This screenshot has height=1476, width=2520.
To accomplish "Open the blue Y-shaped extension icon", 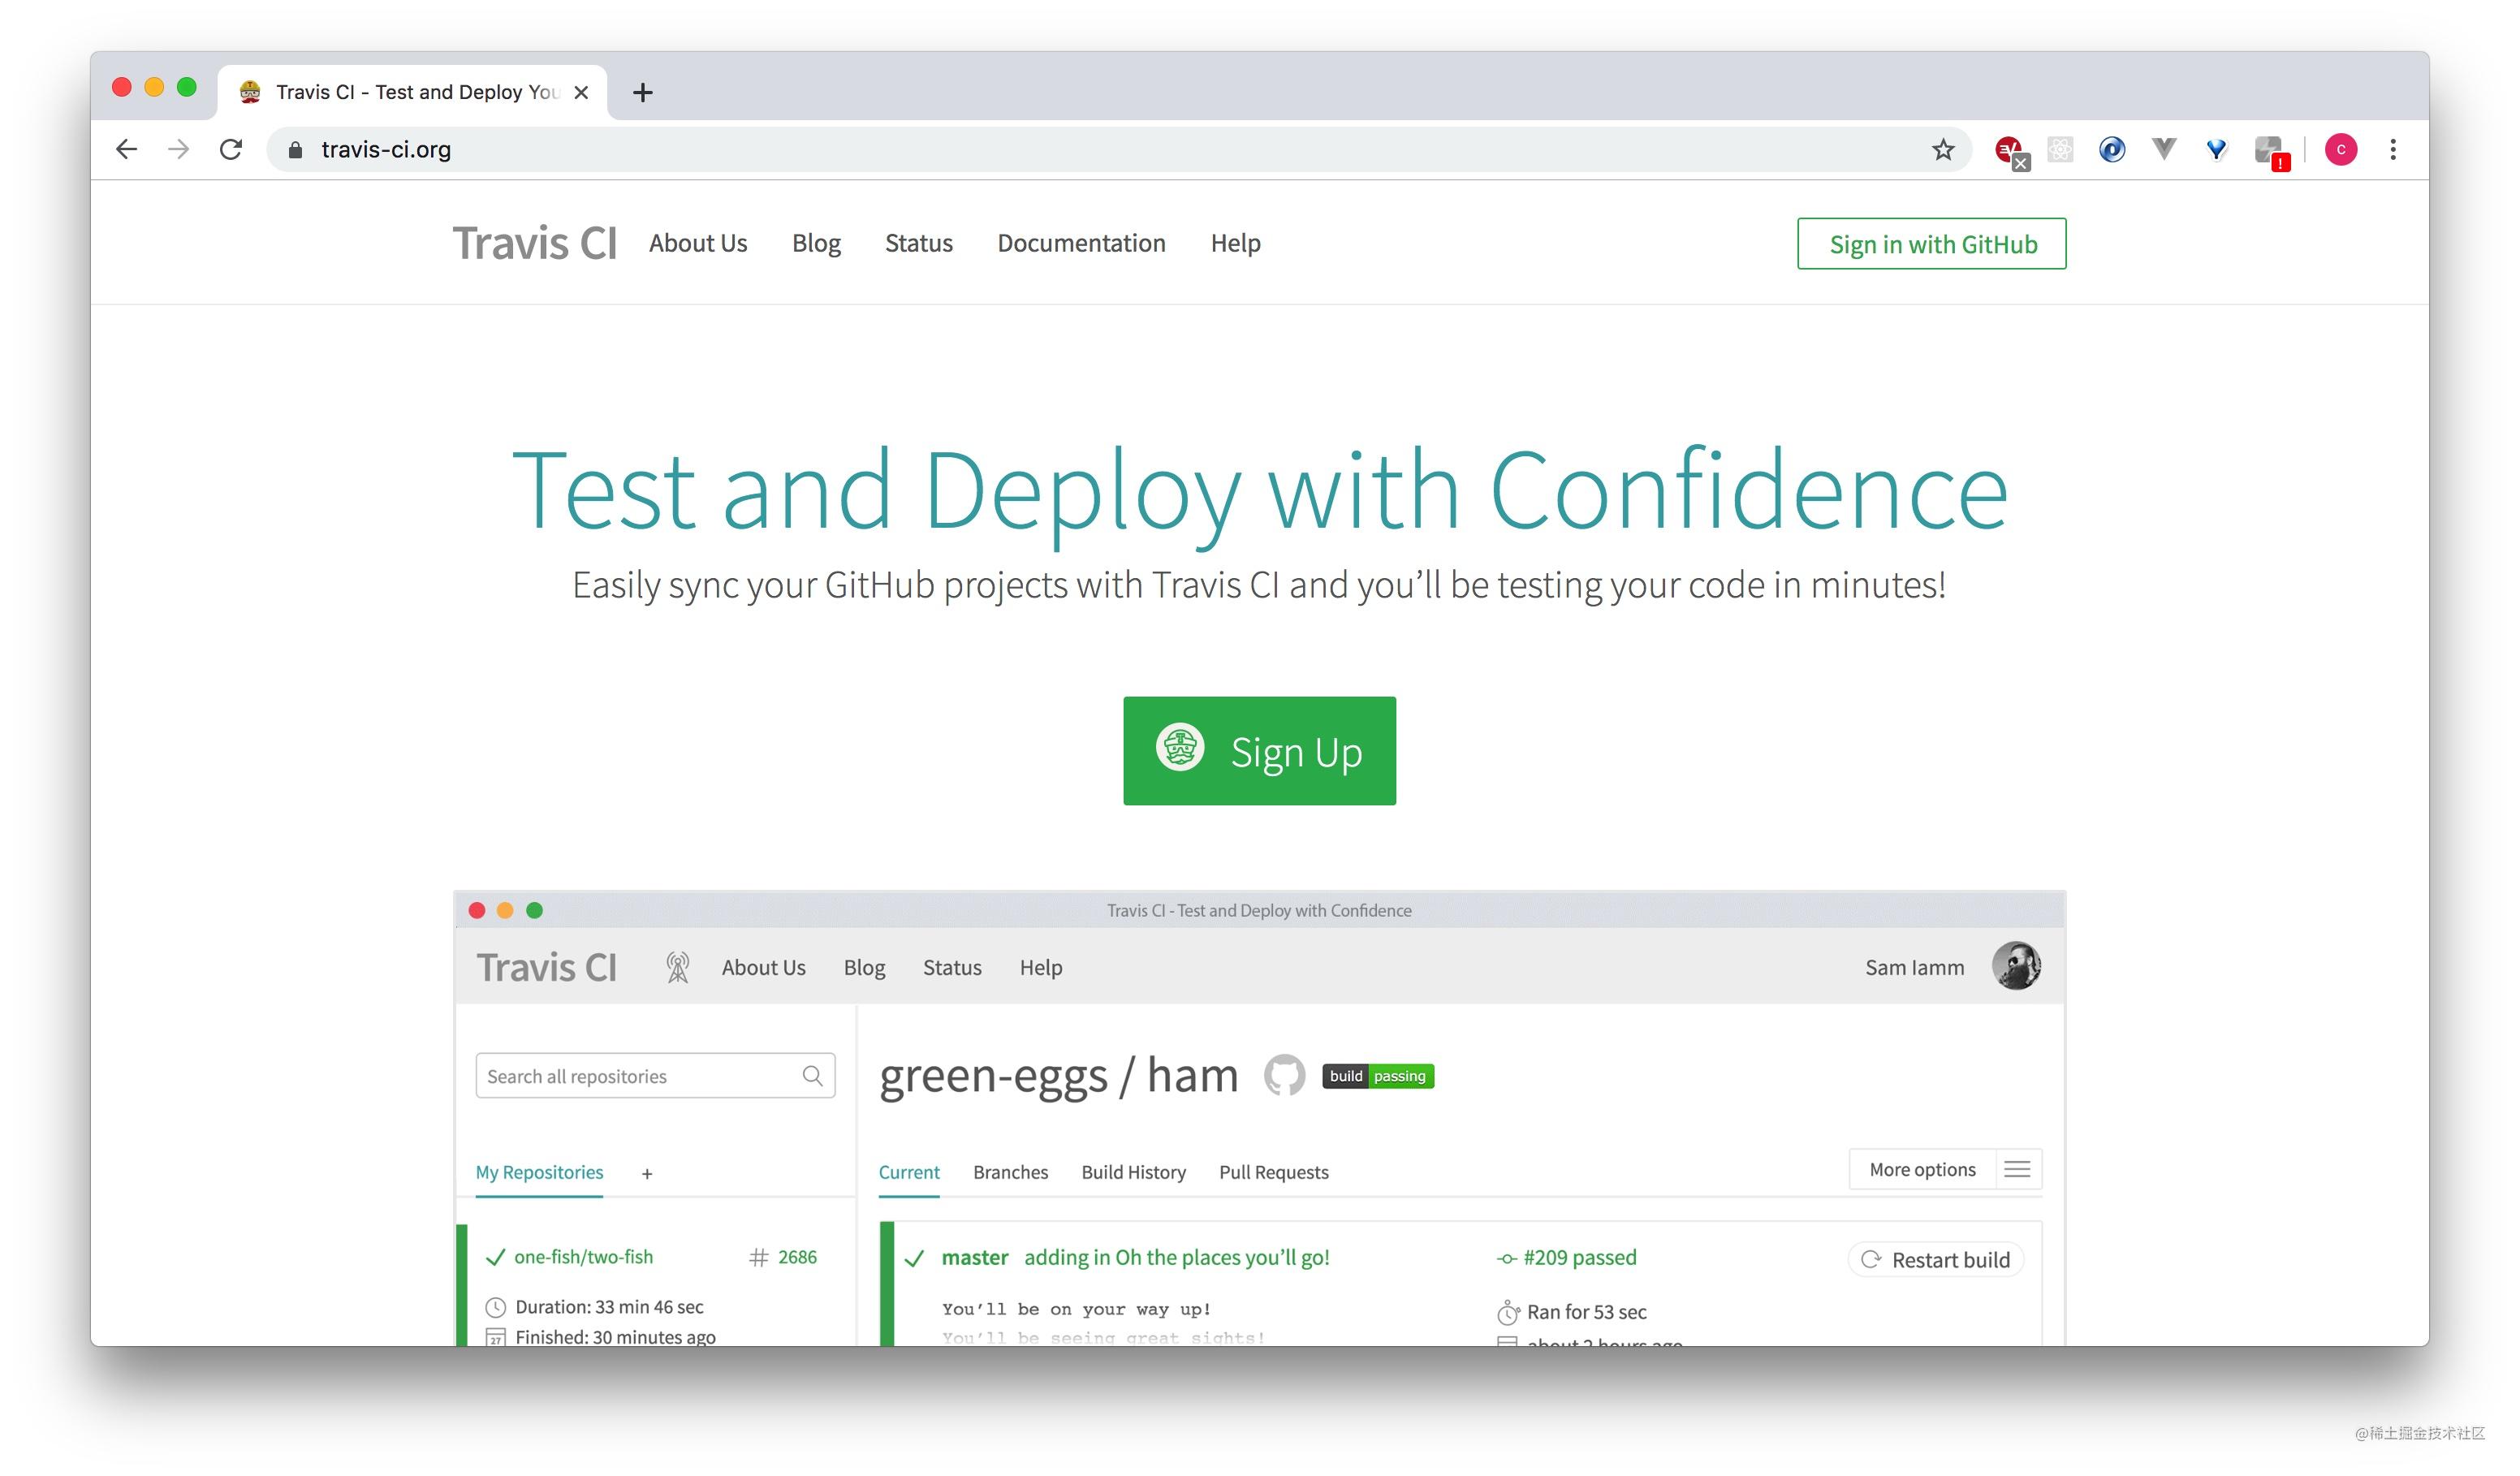I will pyautogui.click(x=2216, y=149).
